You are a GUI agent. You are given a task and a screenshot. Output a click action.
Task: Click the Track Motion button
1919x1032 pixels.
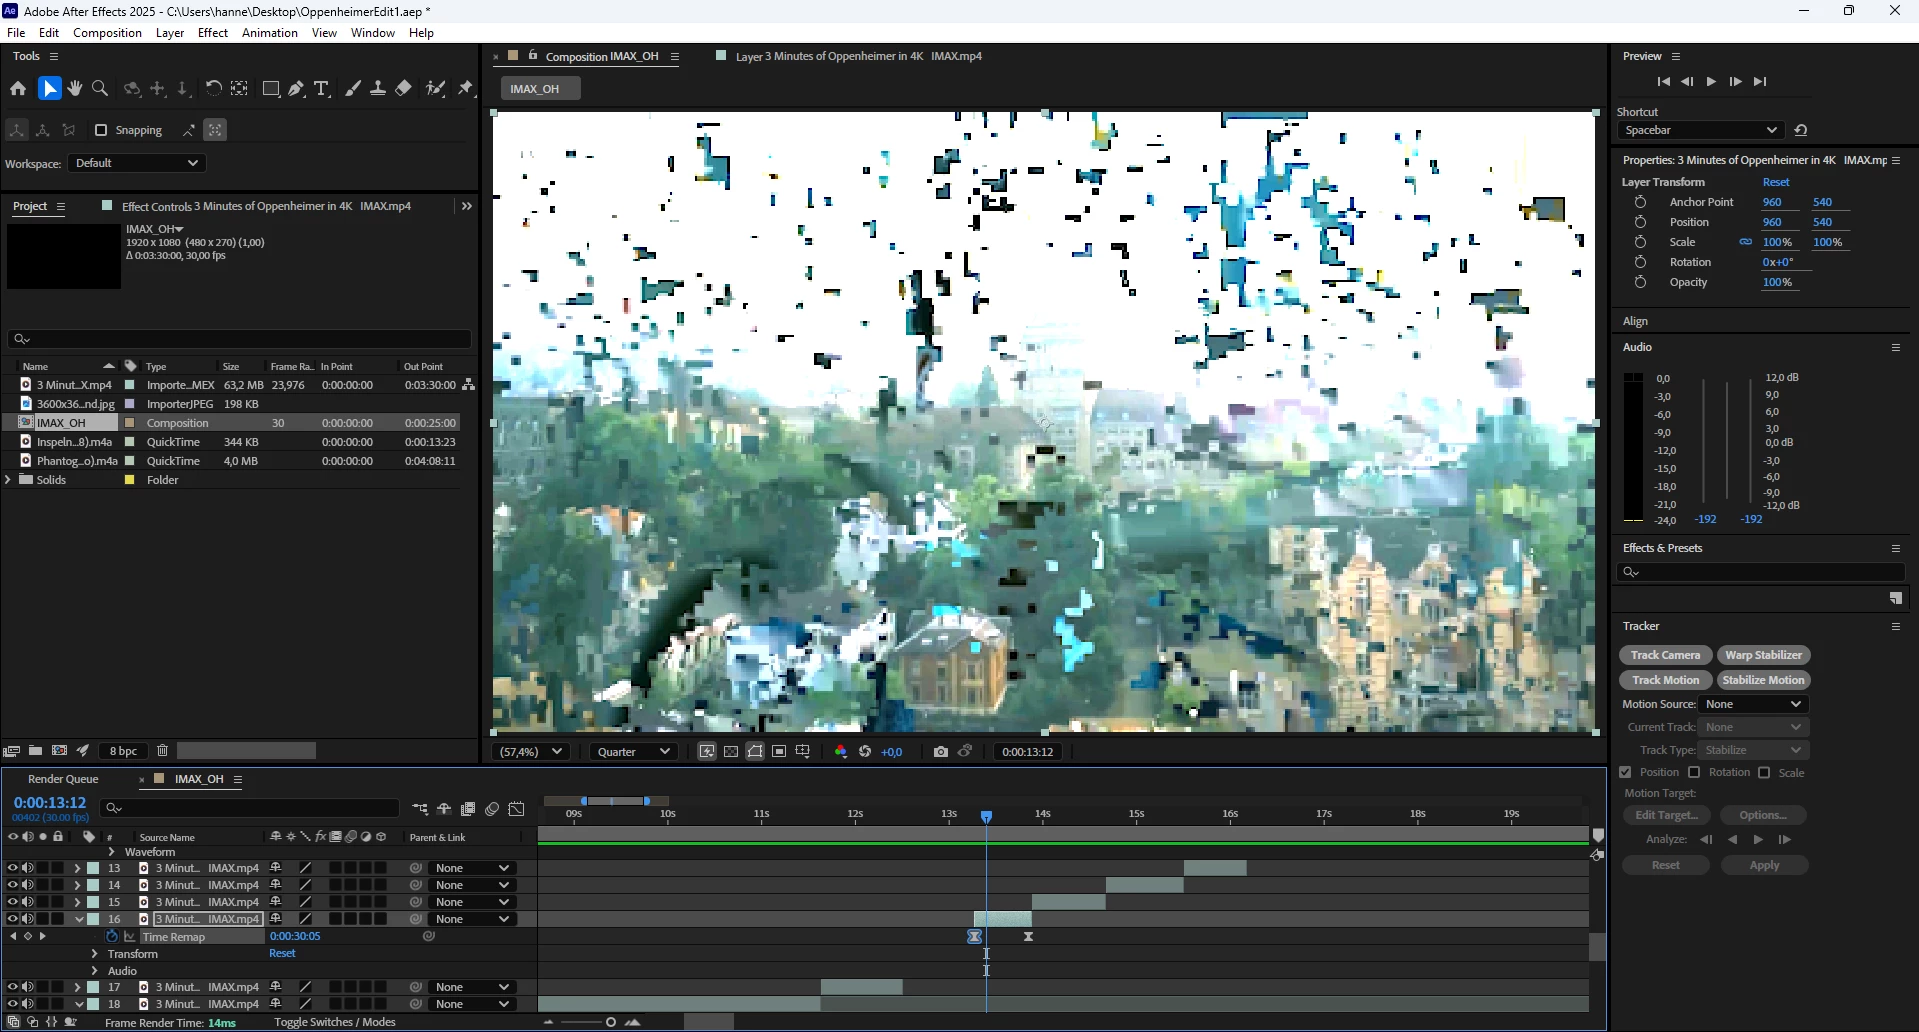(x=1665, y=680)
